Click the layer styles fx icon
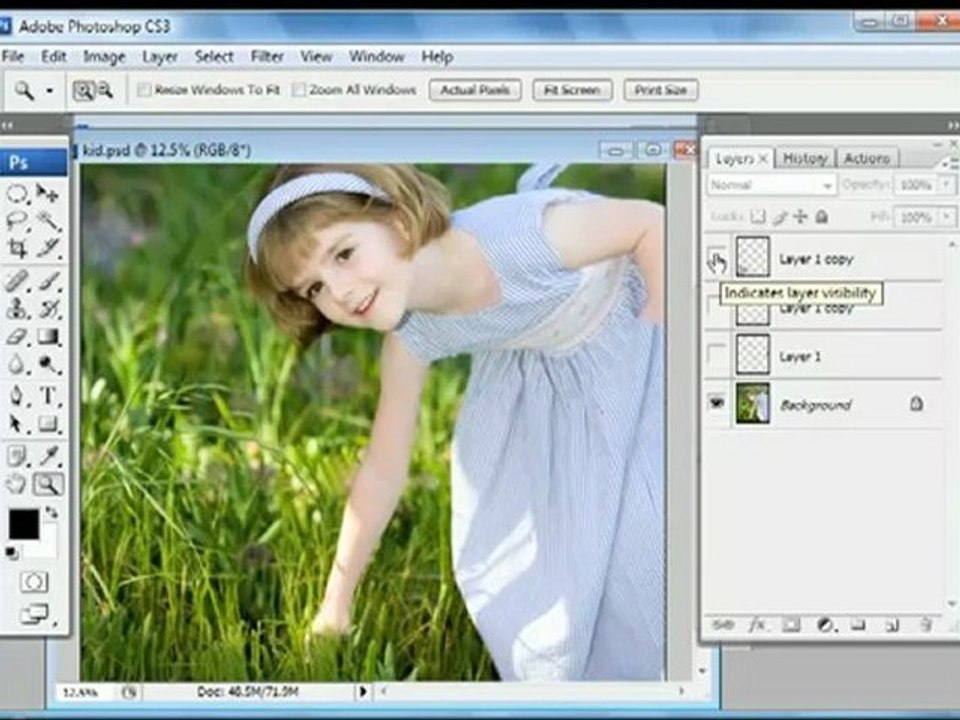960x720 pixels. (757, 625)
